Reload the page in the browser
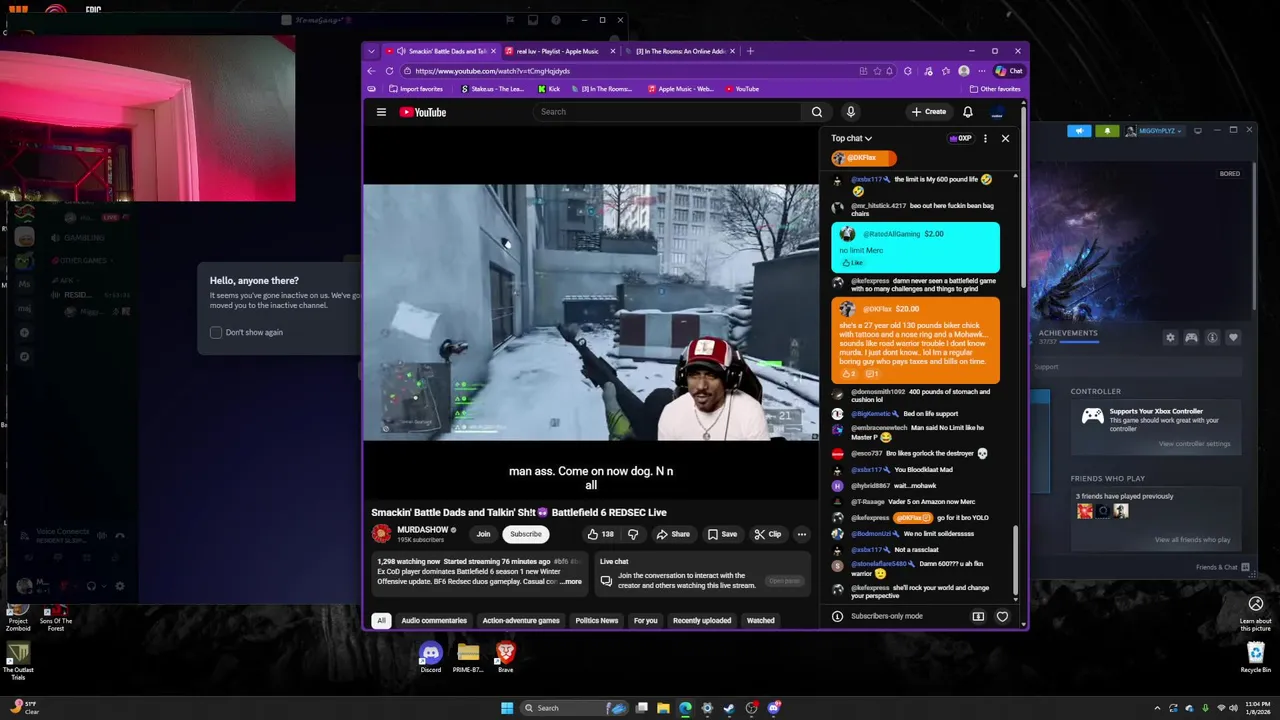Screen dimensions: 1280x720 tap(391, 71)
